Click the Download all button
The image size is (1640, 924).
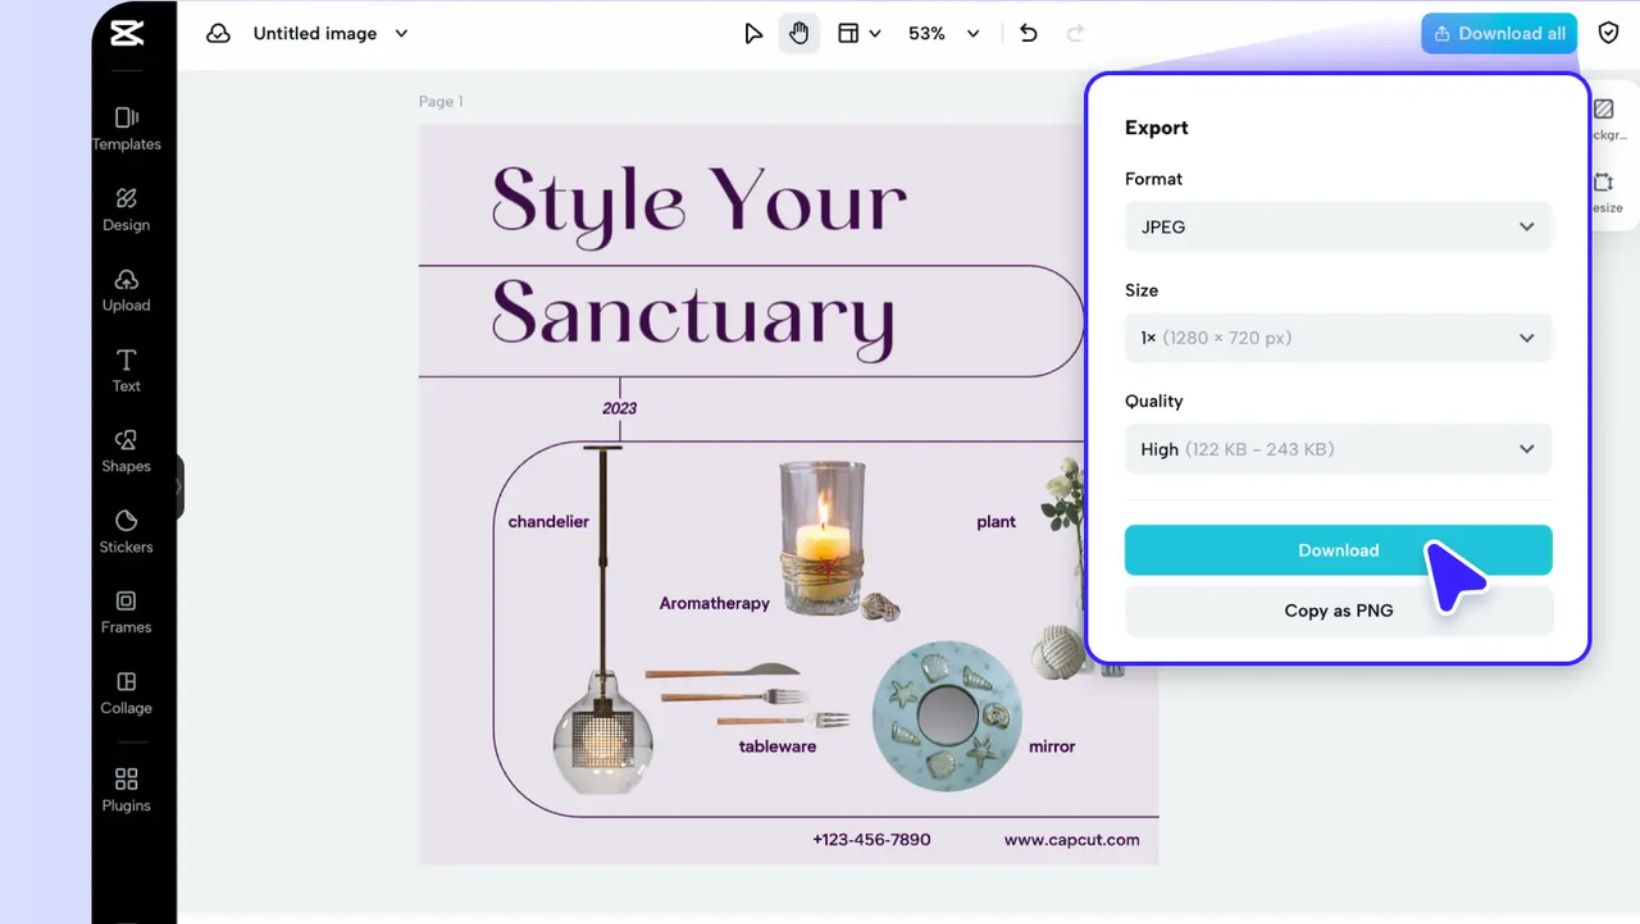coord(1499,33)
